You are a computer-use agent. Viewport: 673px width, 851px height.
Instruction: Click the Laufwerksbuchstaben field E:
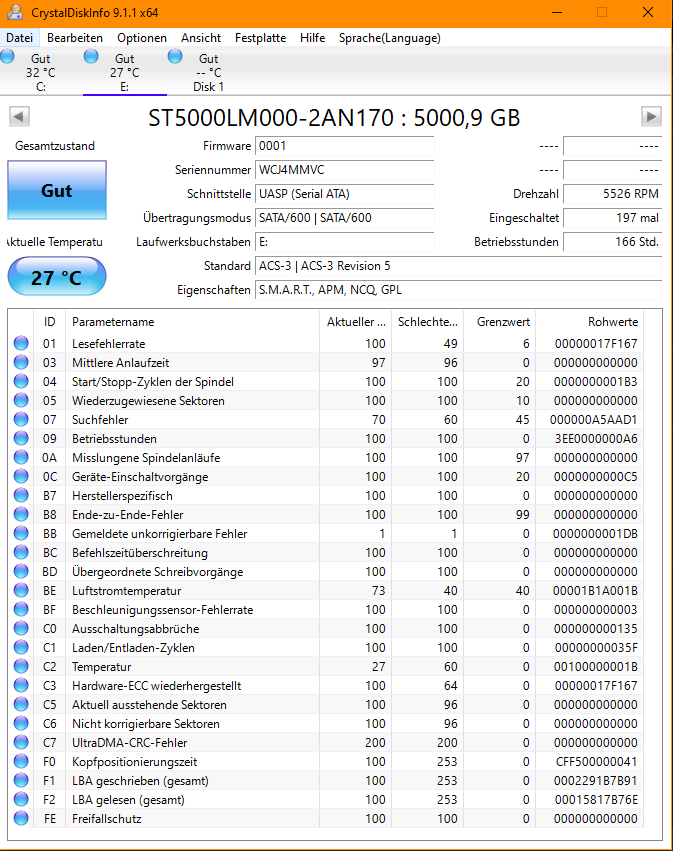[345, 242]
